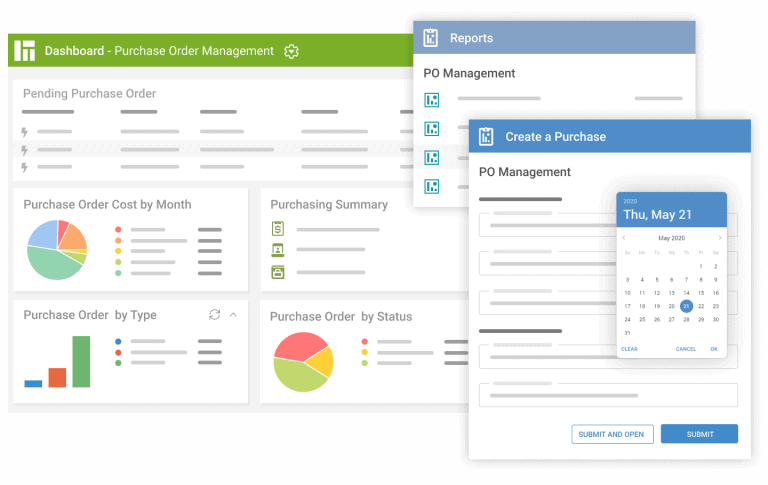Click PO Management heading in Reports window

click(469, 73)
